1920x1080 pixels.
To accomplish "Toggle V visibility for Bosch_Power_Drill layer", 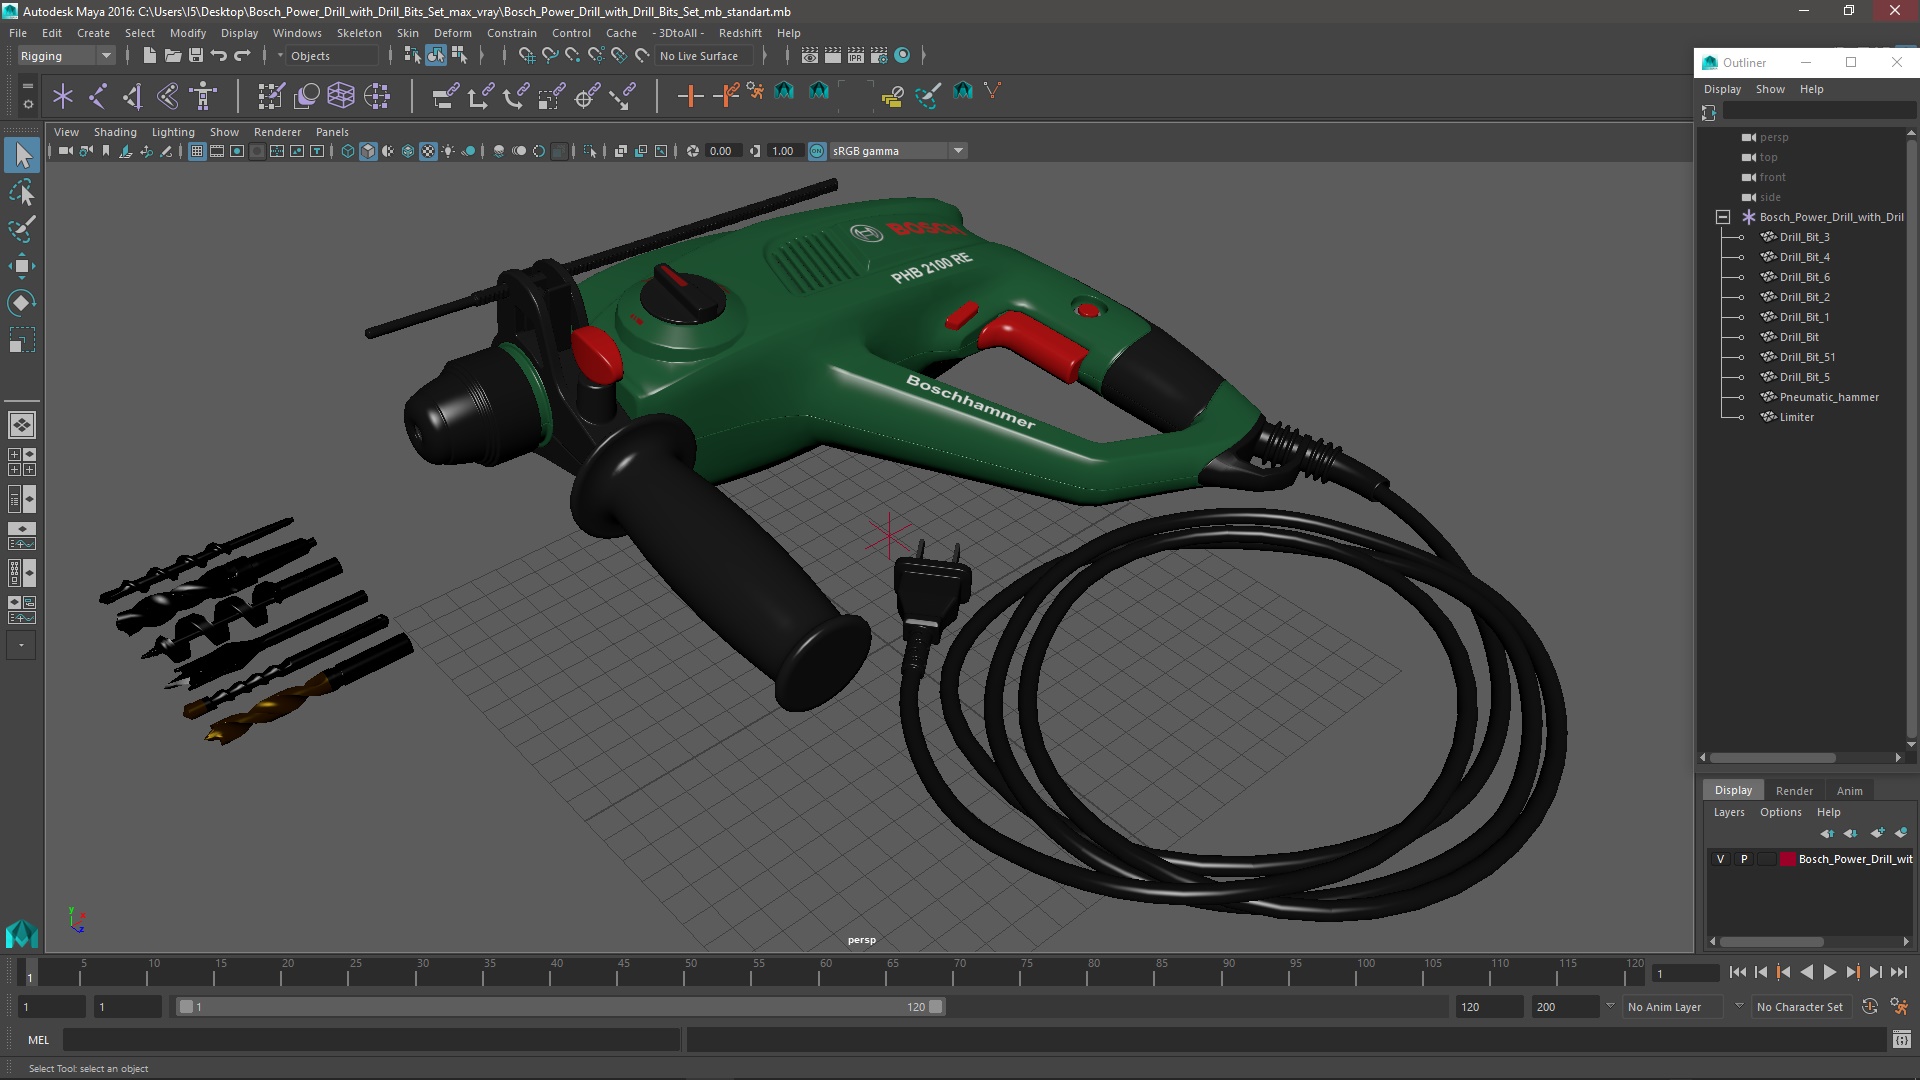I will pyautogui.click(x=1720, y=859).
